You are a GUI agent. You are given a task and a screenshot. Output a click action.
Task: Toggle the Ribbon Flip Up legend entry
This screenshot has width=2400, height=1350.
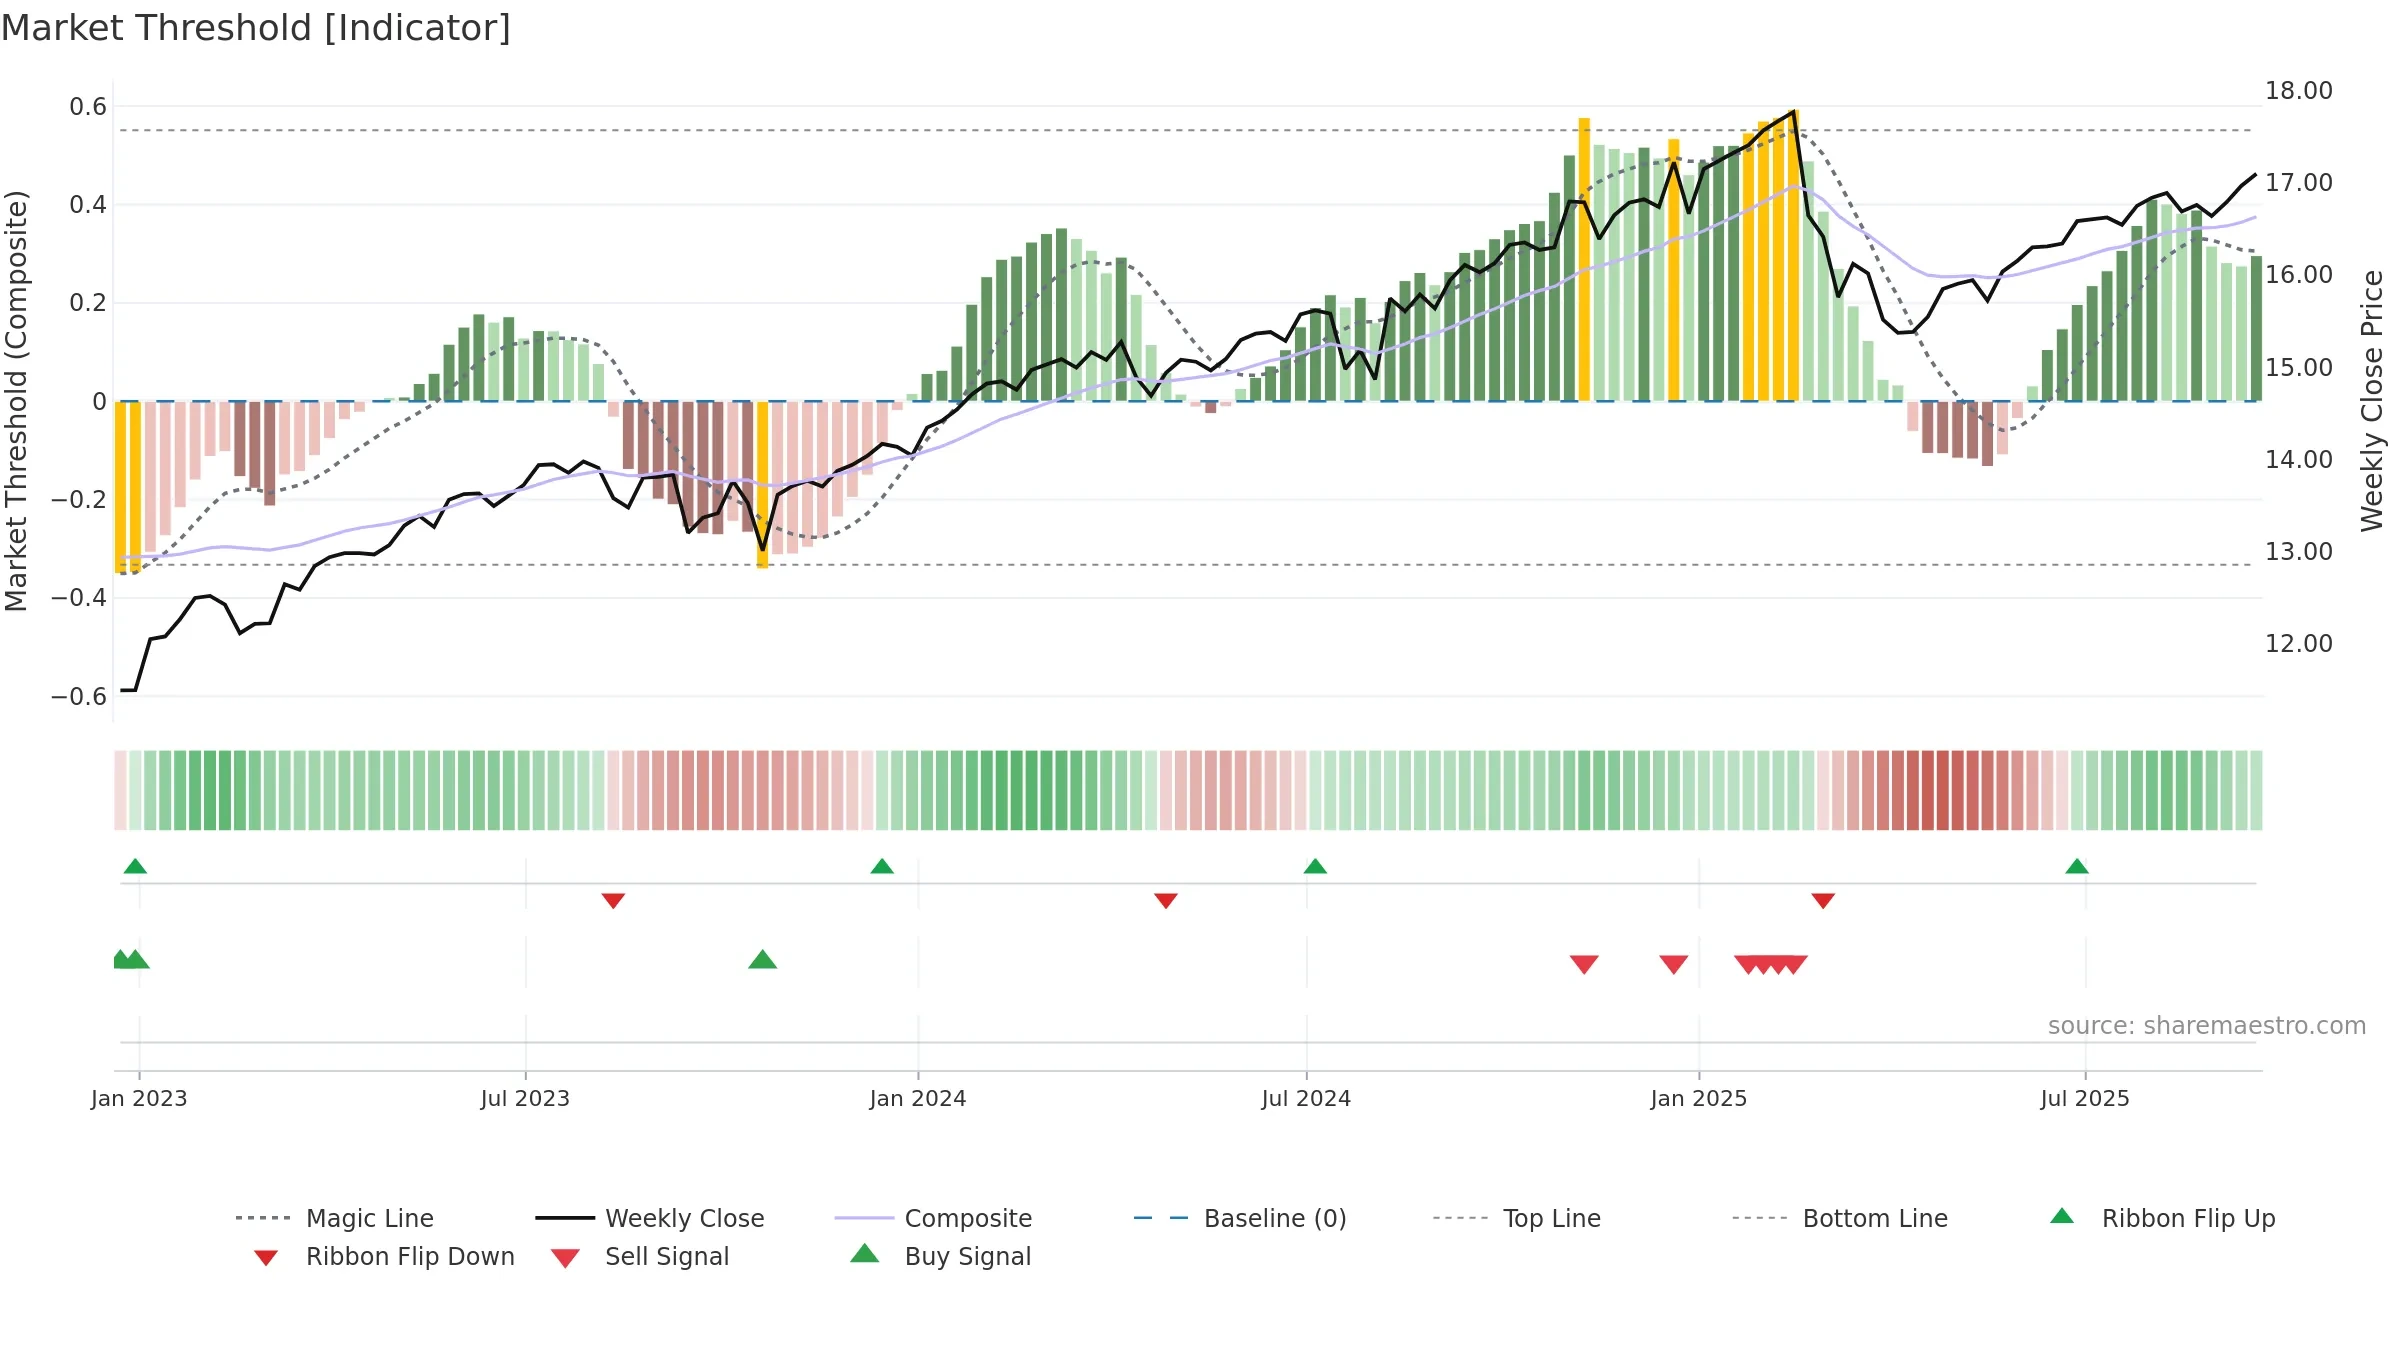point(2162,1218)
